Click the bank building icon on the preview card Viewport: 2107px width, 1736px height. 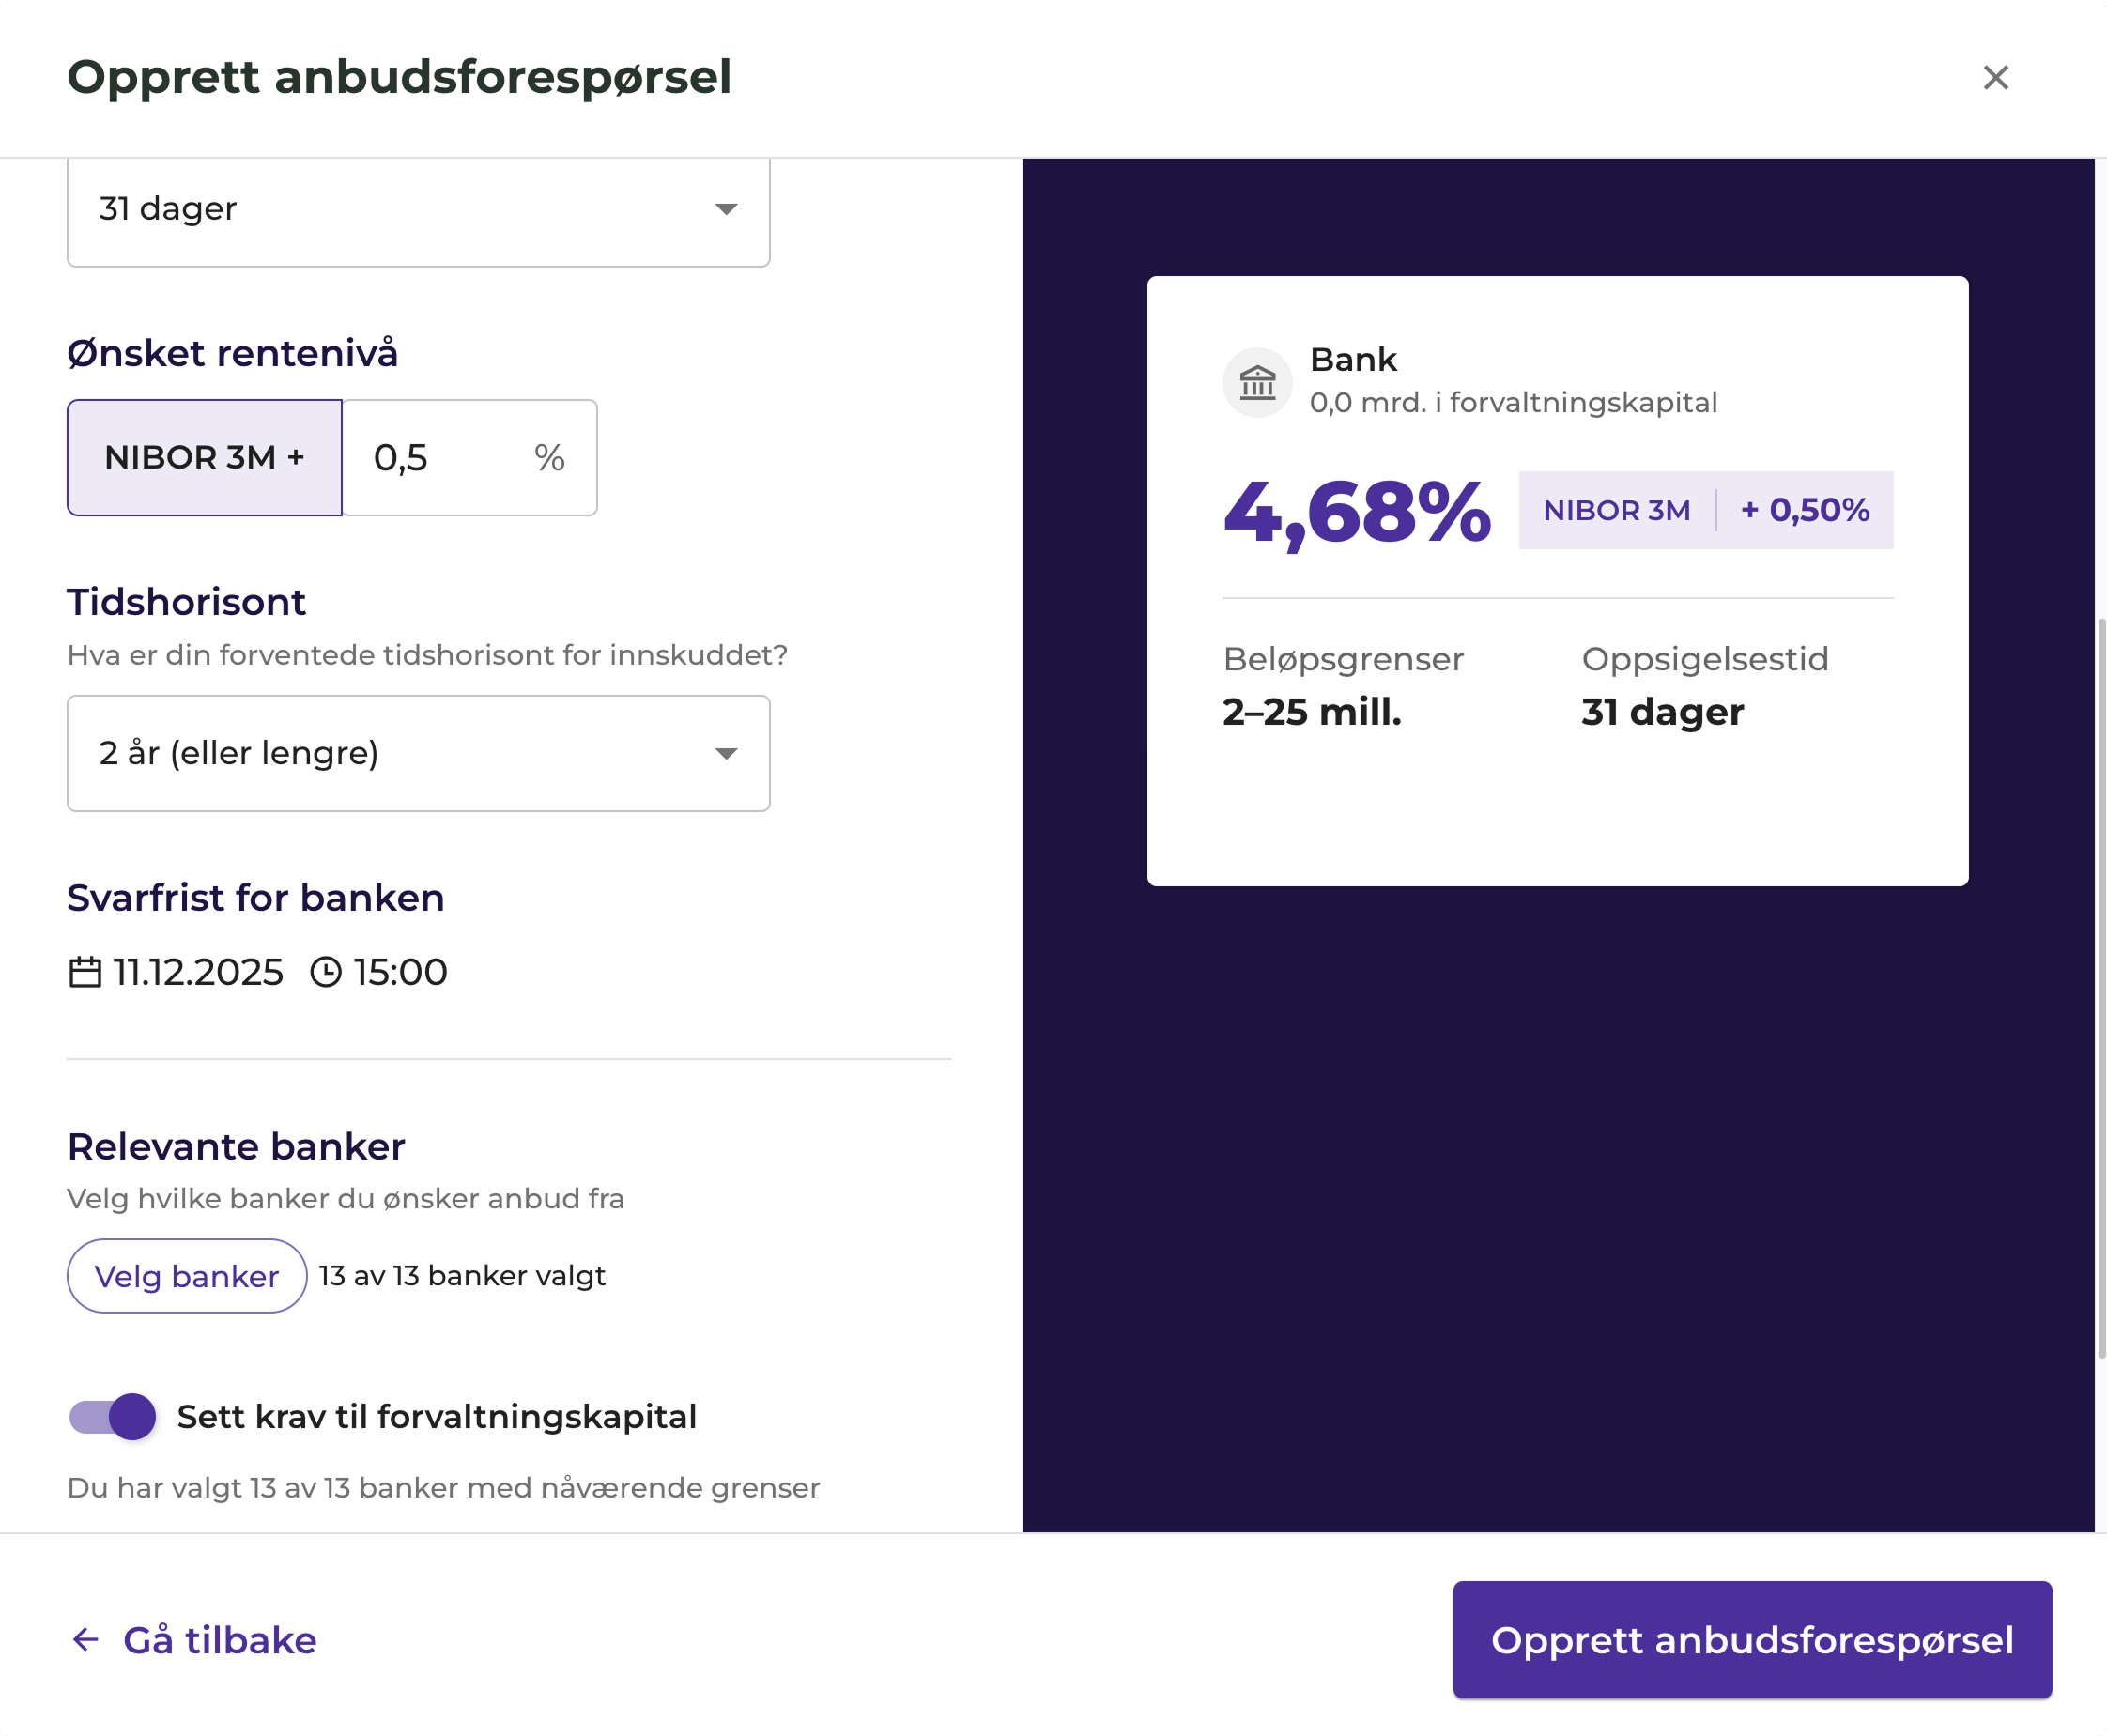coord(1258,381)
